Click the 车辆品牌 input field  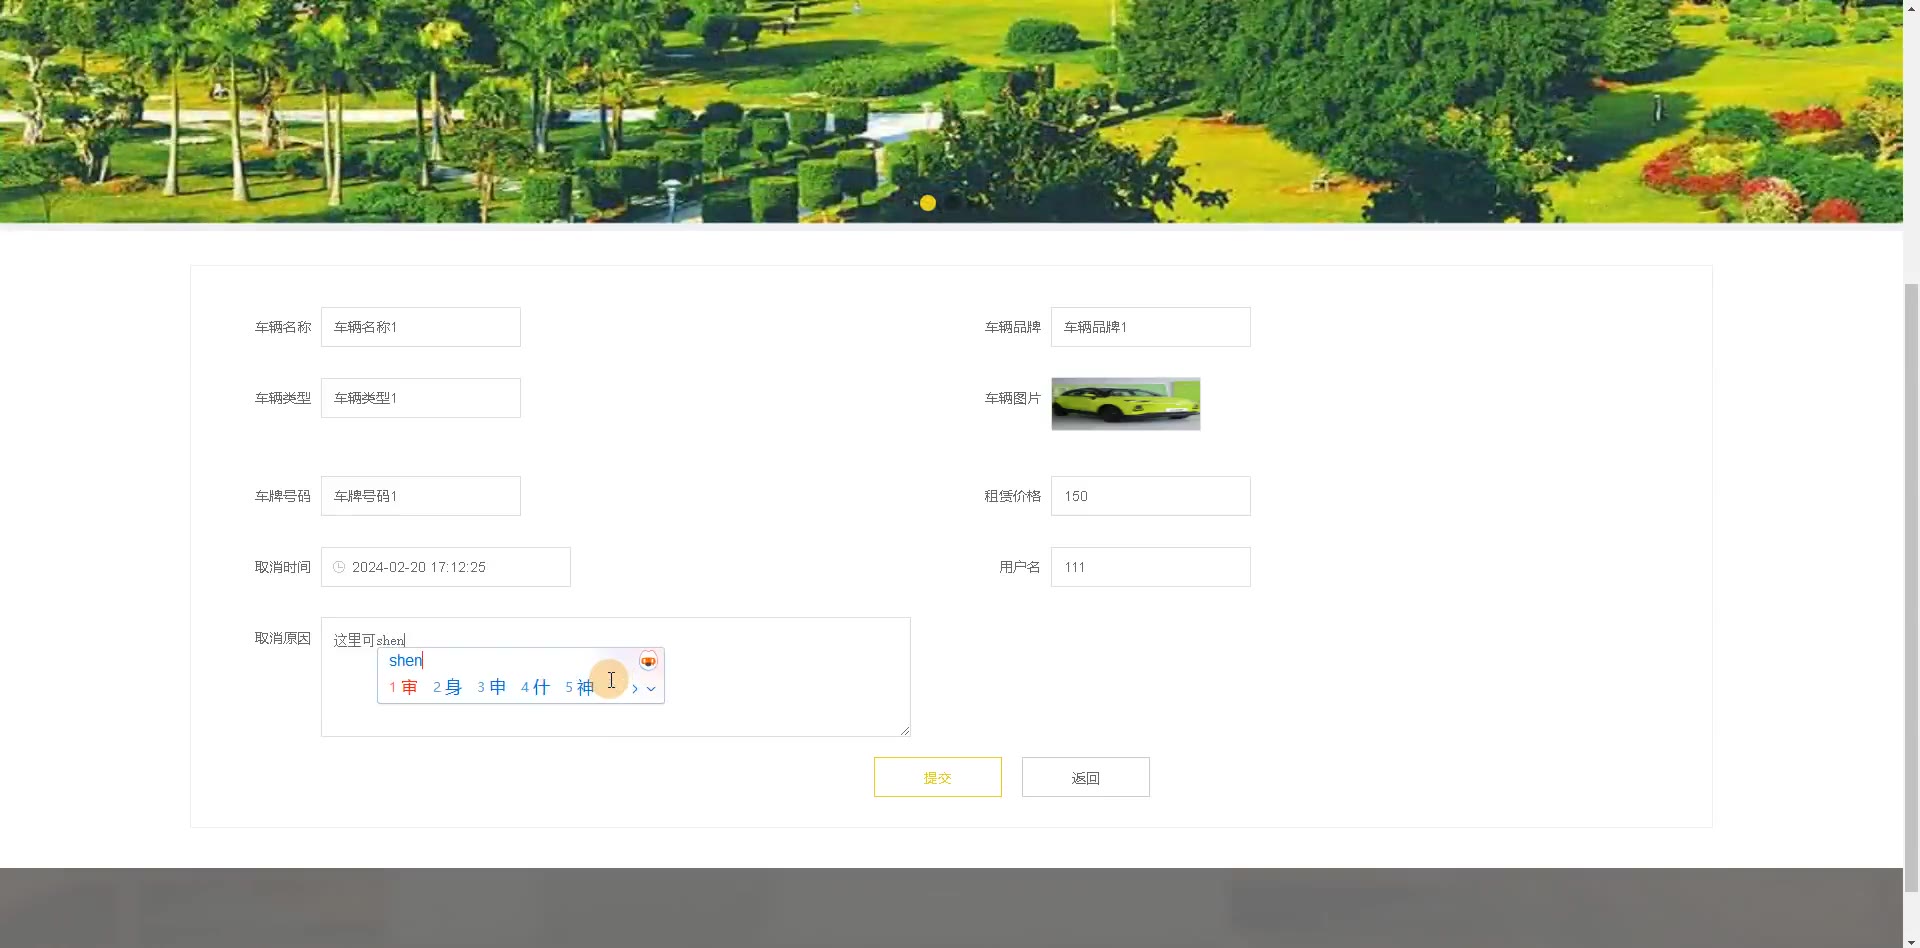point(1150,327)
